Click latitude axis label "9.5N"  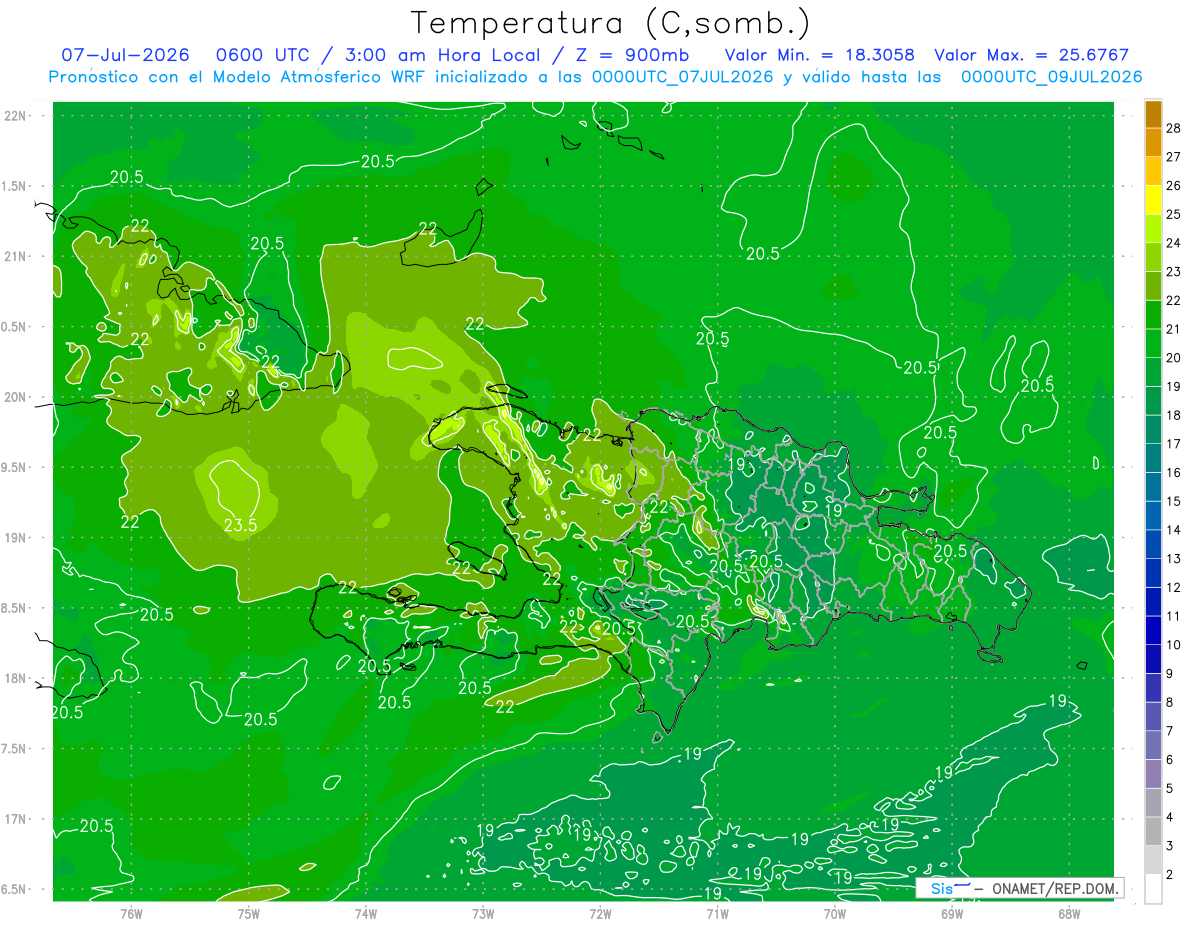click(15, 467)
